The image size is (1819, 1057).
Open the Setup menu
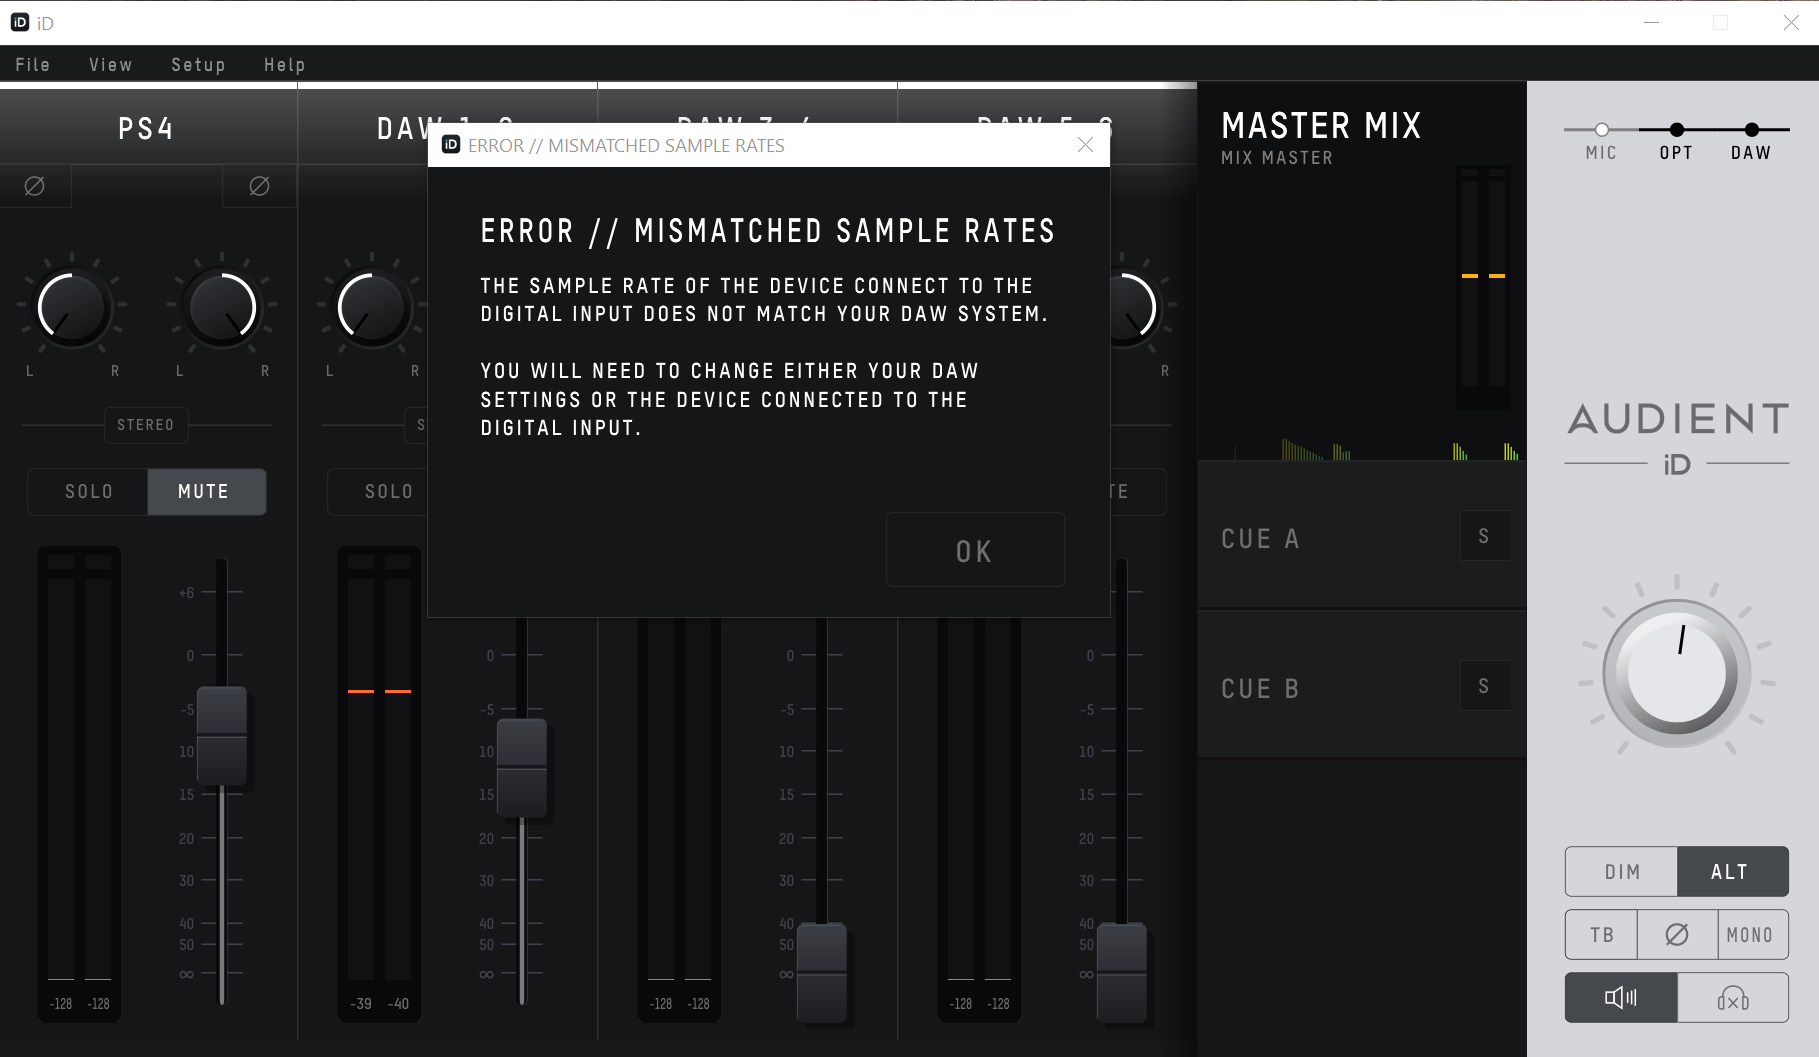point(198,65)
